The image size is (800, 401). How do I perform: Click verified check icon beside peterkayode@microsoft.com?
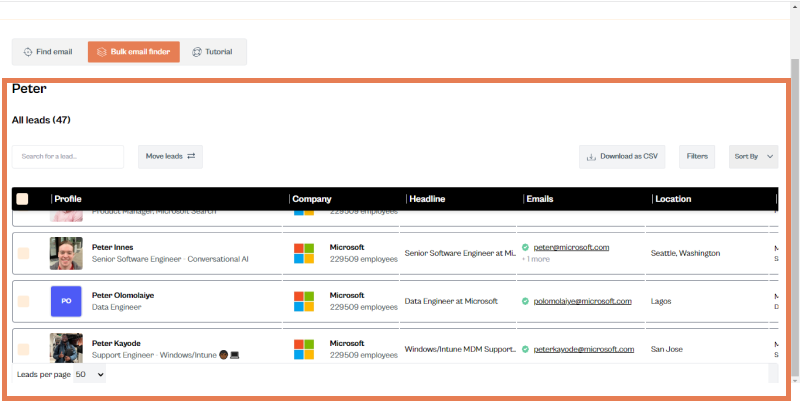pyautogui.click(x=525, y=349)
